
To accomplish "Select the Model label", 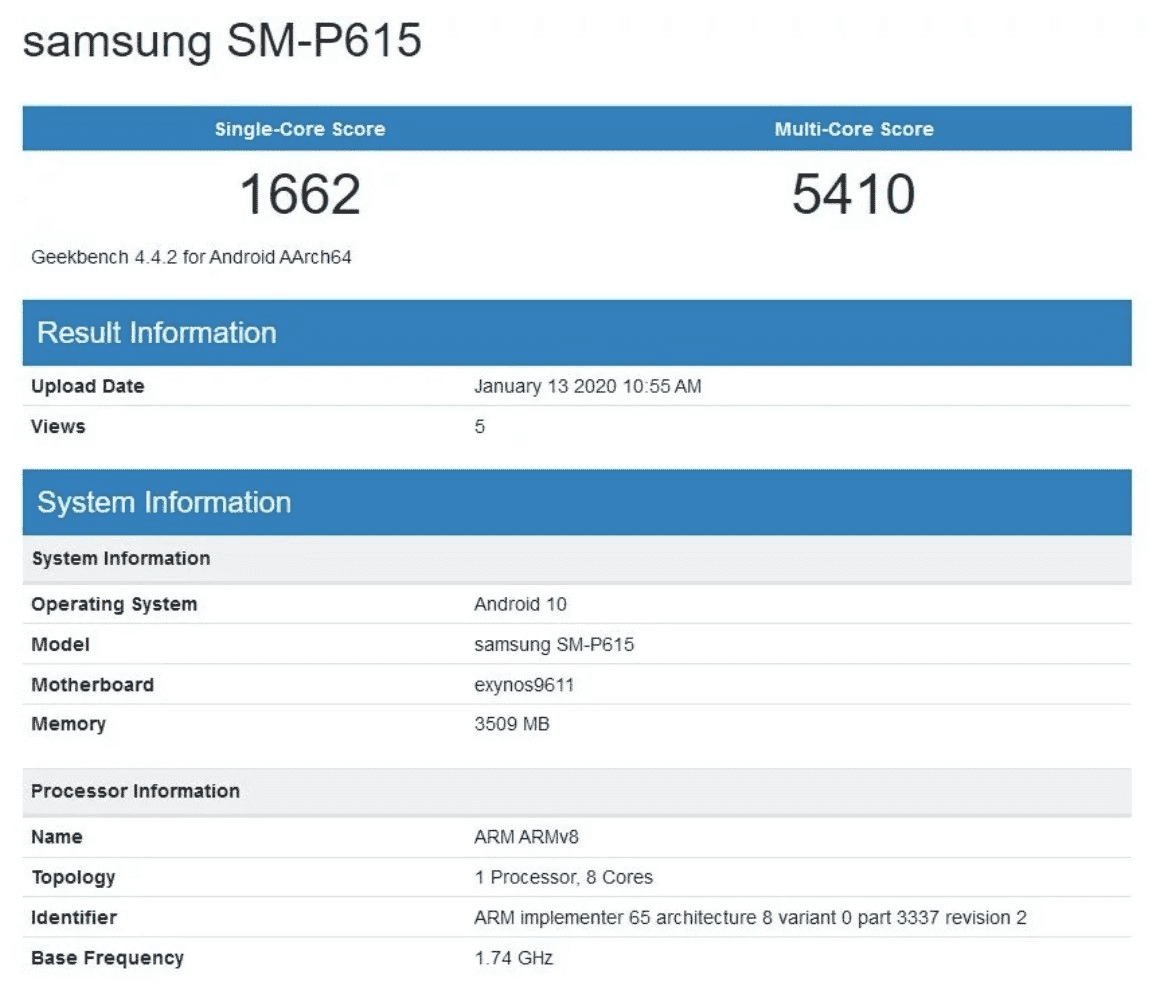I will [x=60, y=644].
